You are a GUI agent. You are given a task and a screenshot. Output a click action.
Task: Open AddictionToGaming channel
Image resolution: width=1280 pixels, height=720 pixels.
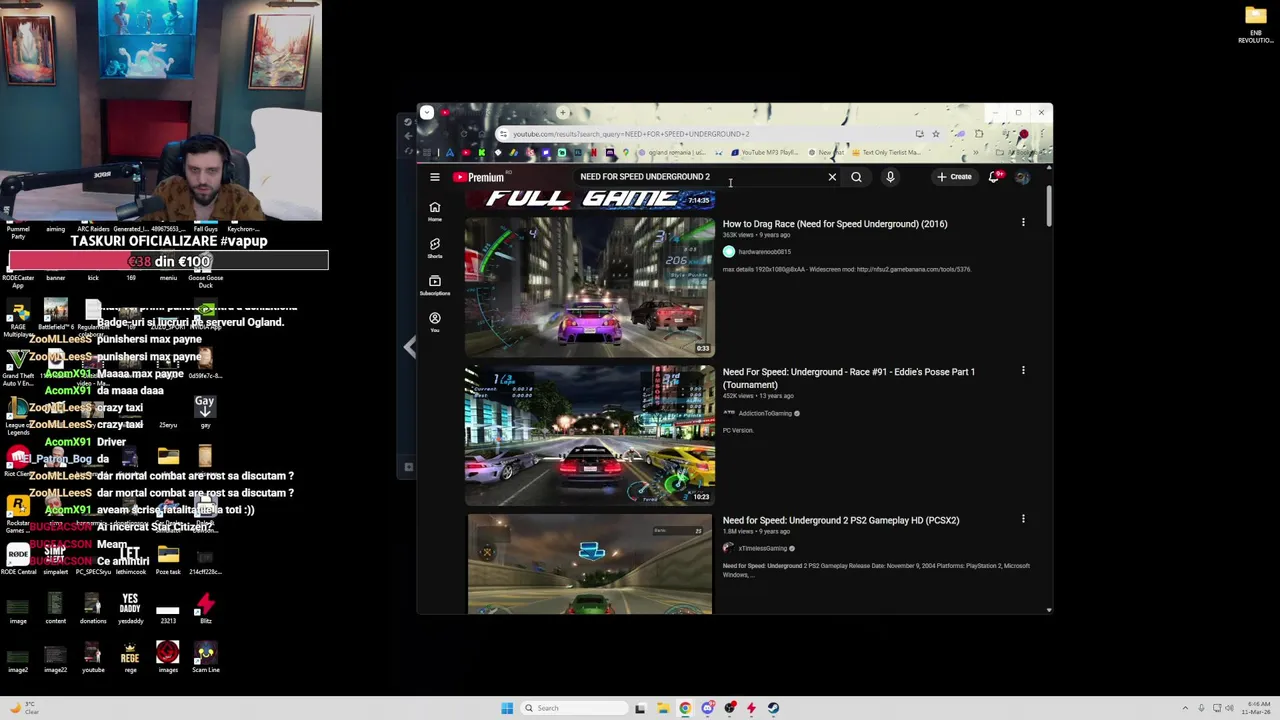click(x=765, y=413)
